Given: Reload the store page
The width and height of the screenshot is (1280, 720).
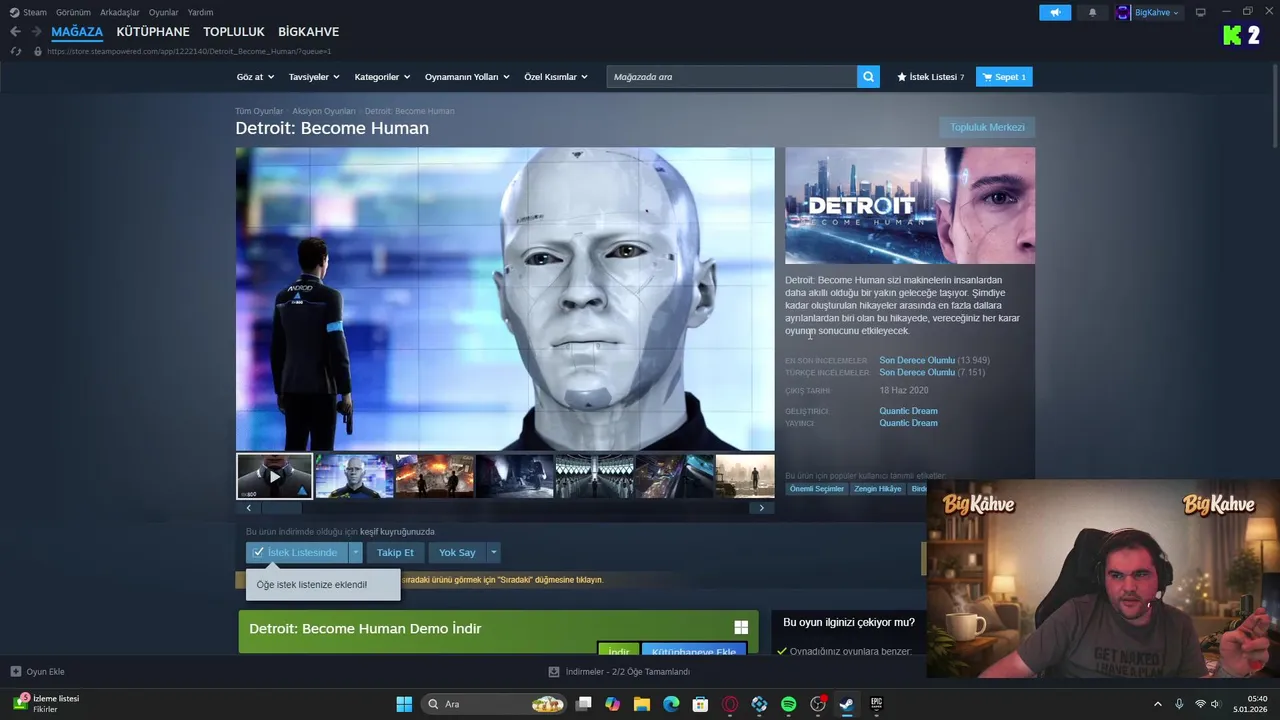Looking at the screenshot, I should pos(15,51).
